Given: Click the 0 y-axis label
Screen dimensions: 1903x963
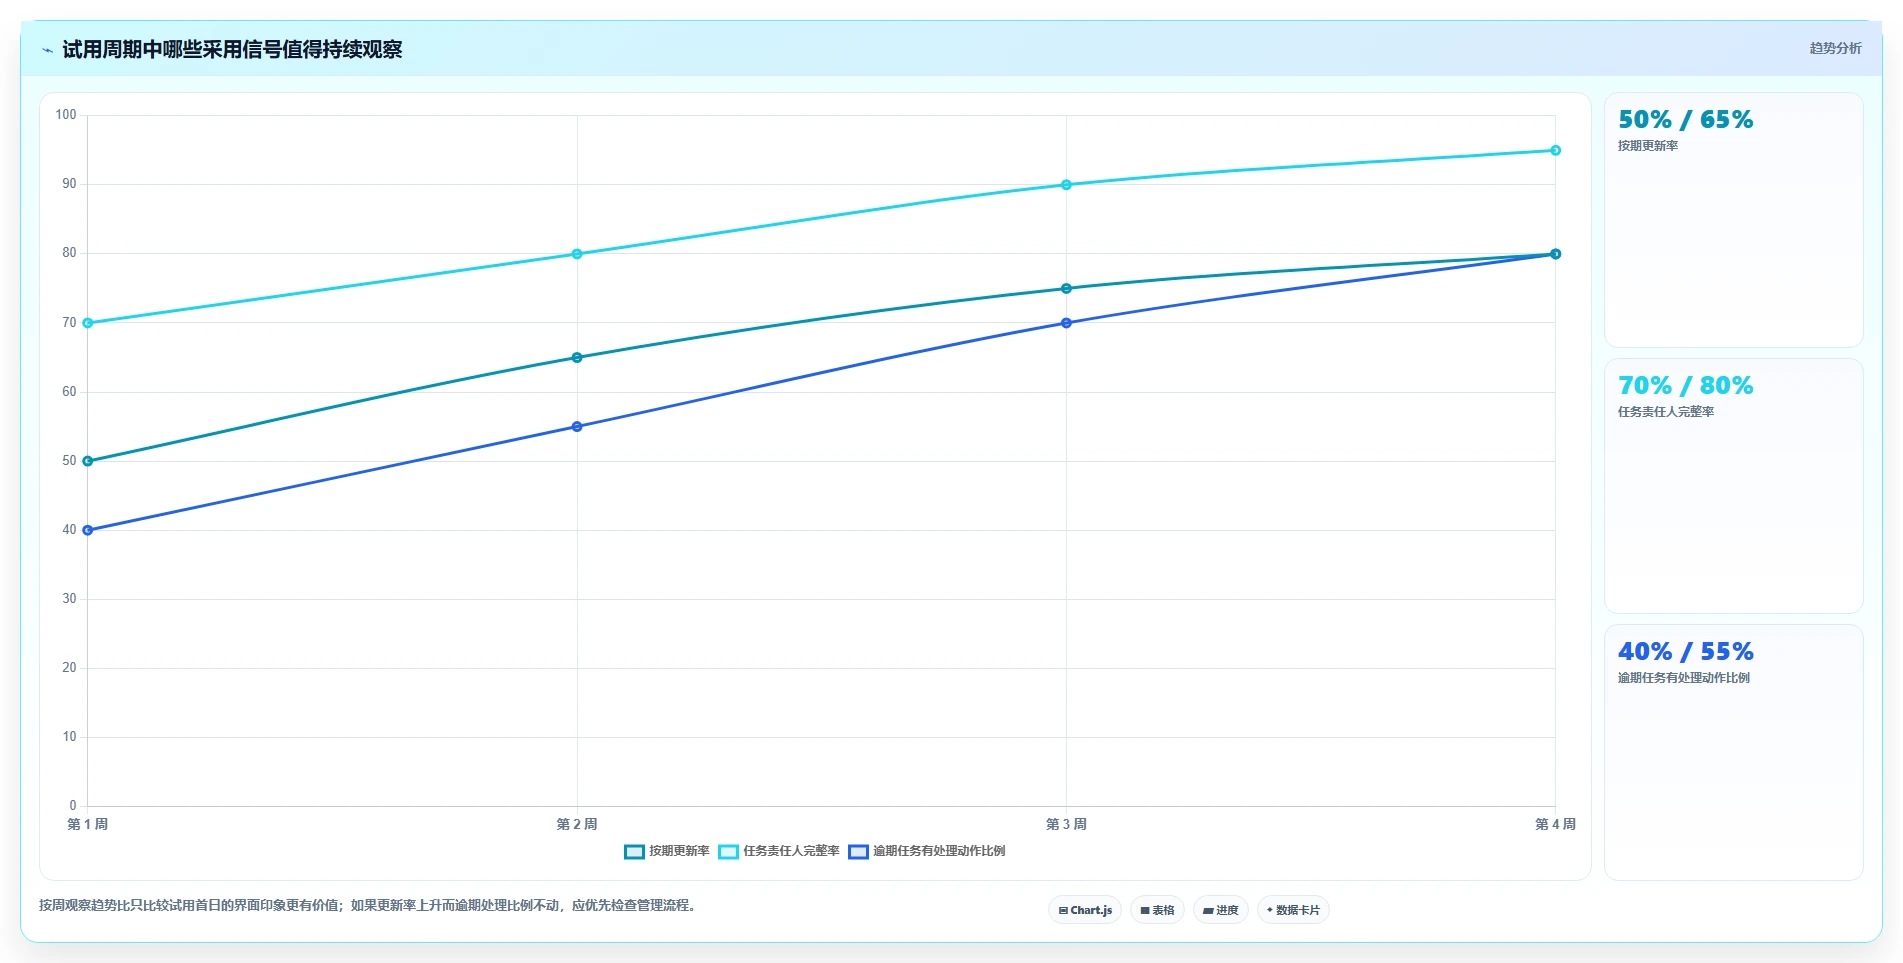Looking at the screenshot, I should click(73, 806).
